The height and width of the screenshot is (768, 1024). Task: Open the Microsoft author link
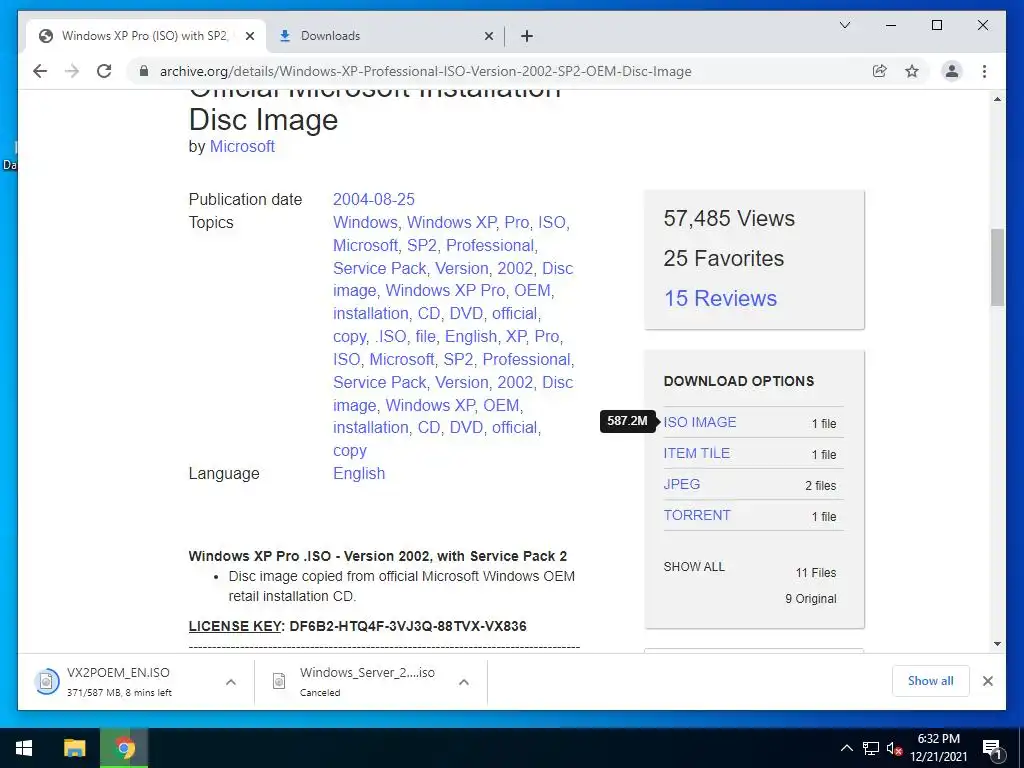click(242, 146)
